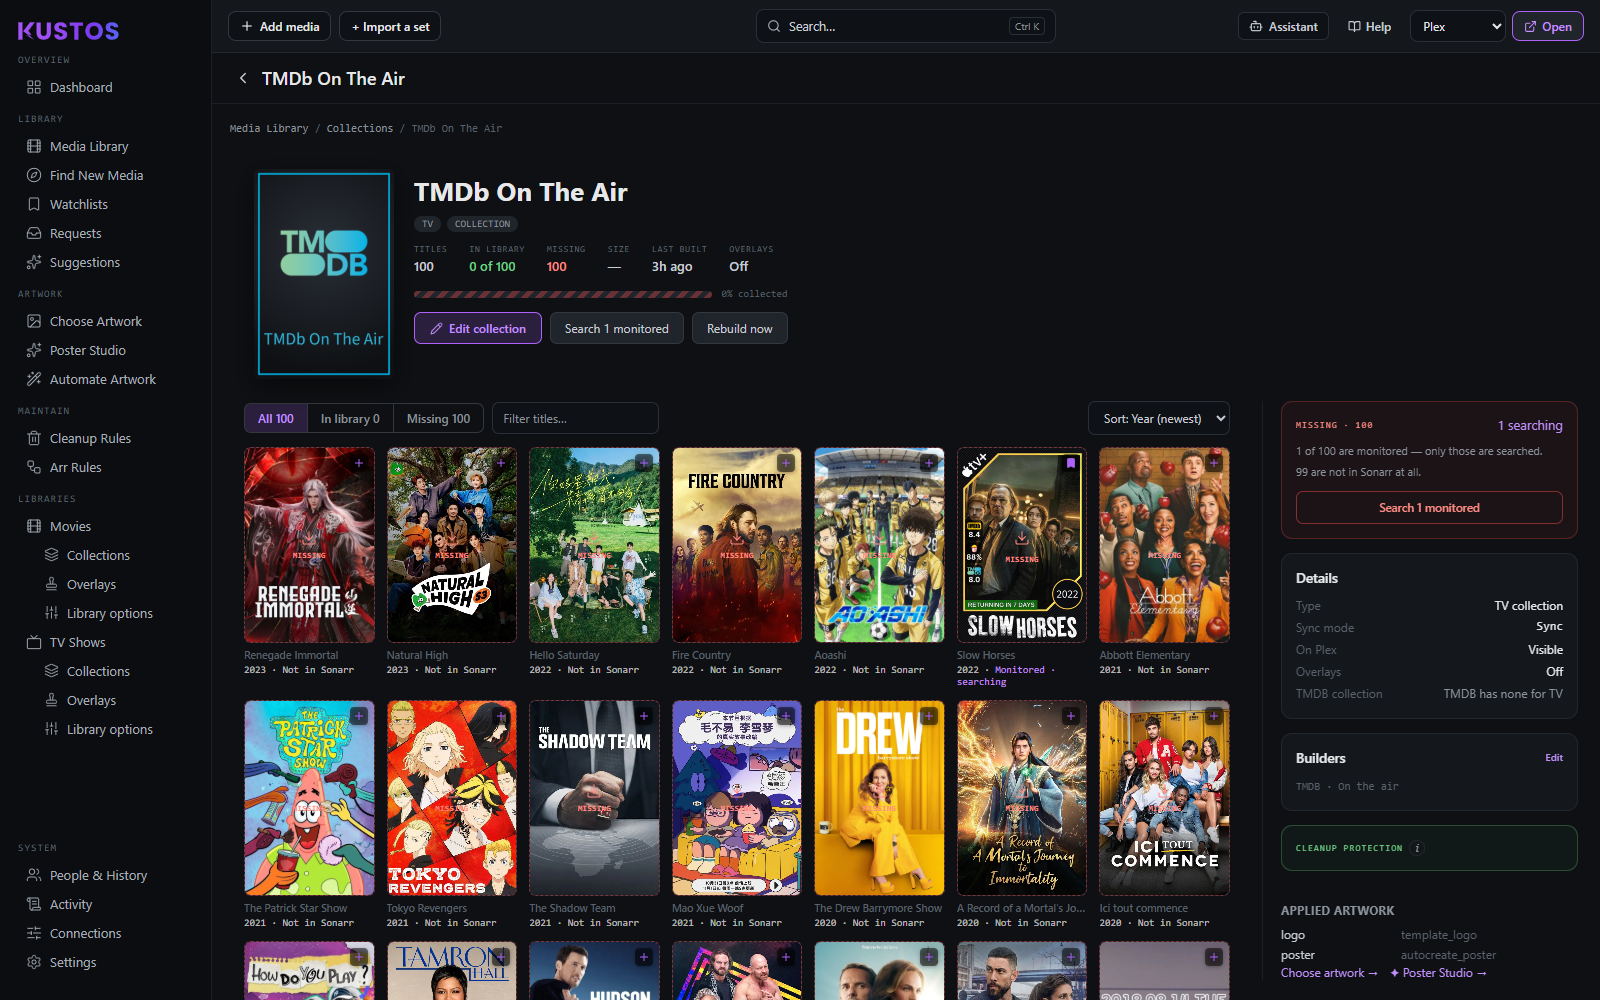Viewport: 1600px width, 1000px height.
Task: Open Suggestions sparkle icon
Action: [x=34, y=262]
